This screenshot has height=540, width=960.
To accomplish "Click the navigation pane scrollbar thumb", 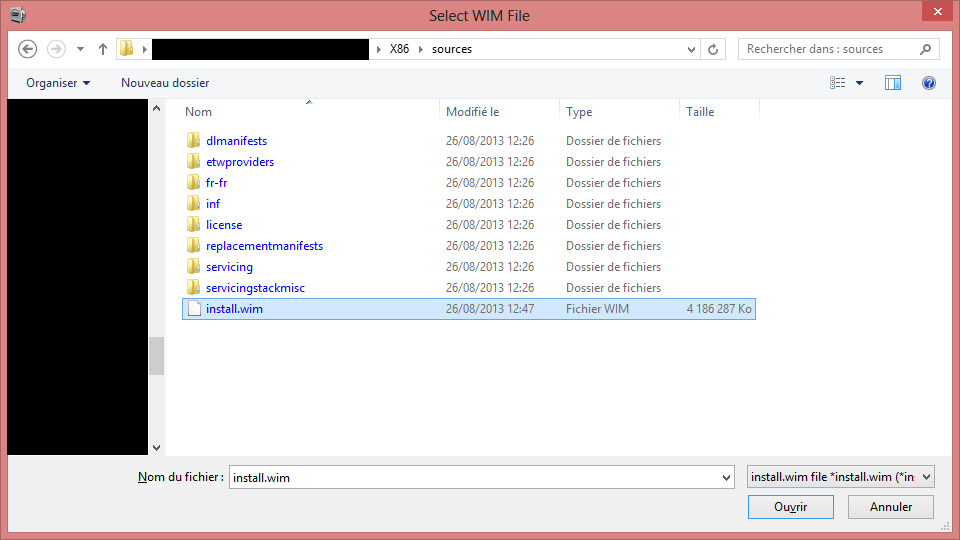I will point(156,355).
